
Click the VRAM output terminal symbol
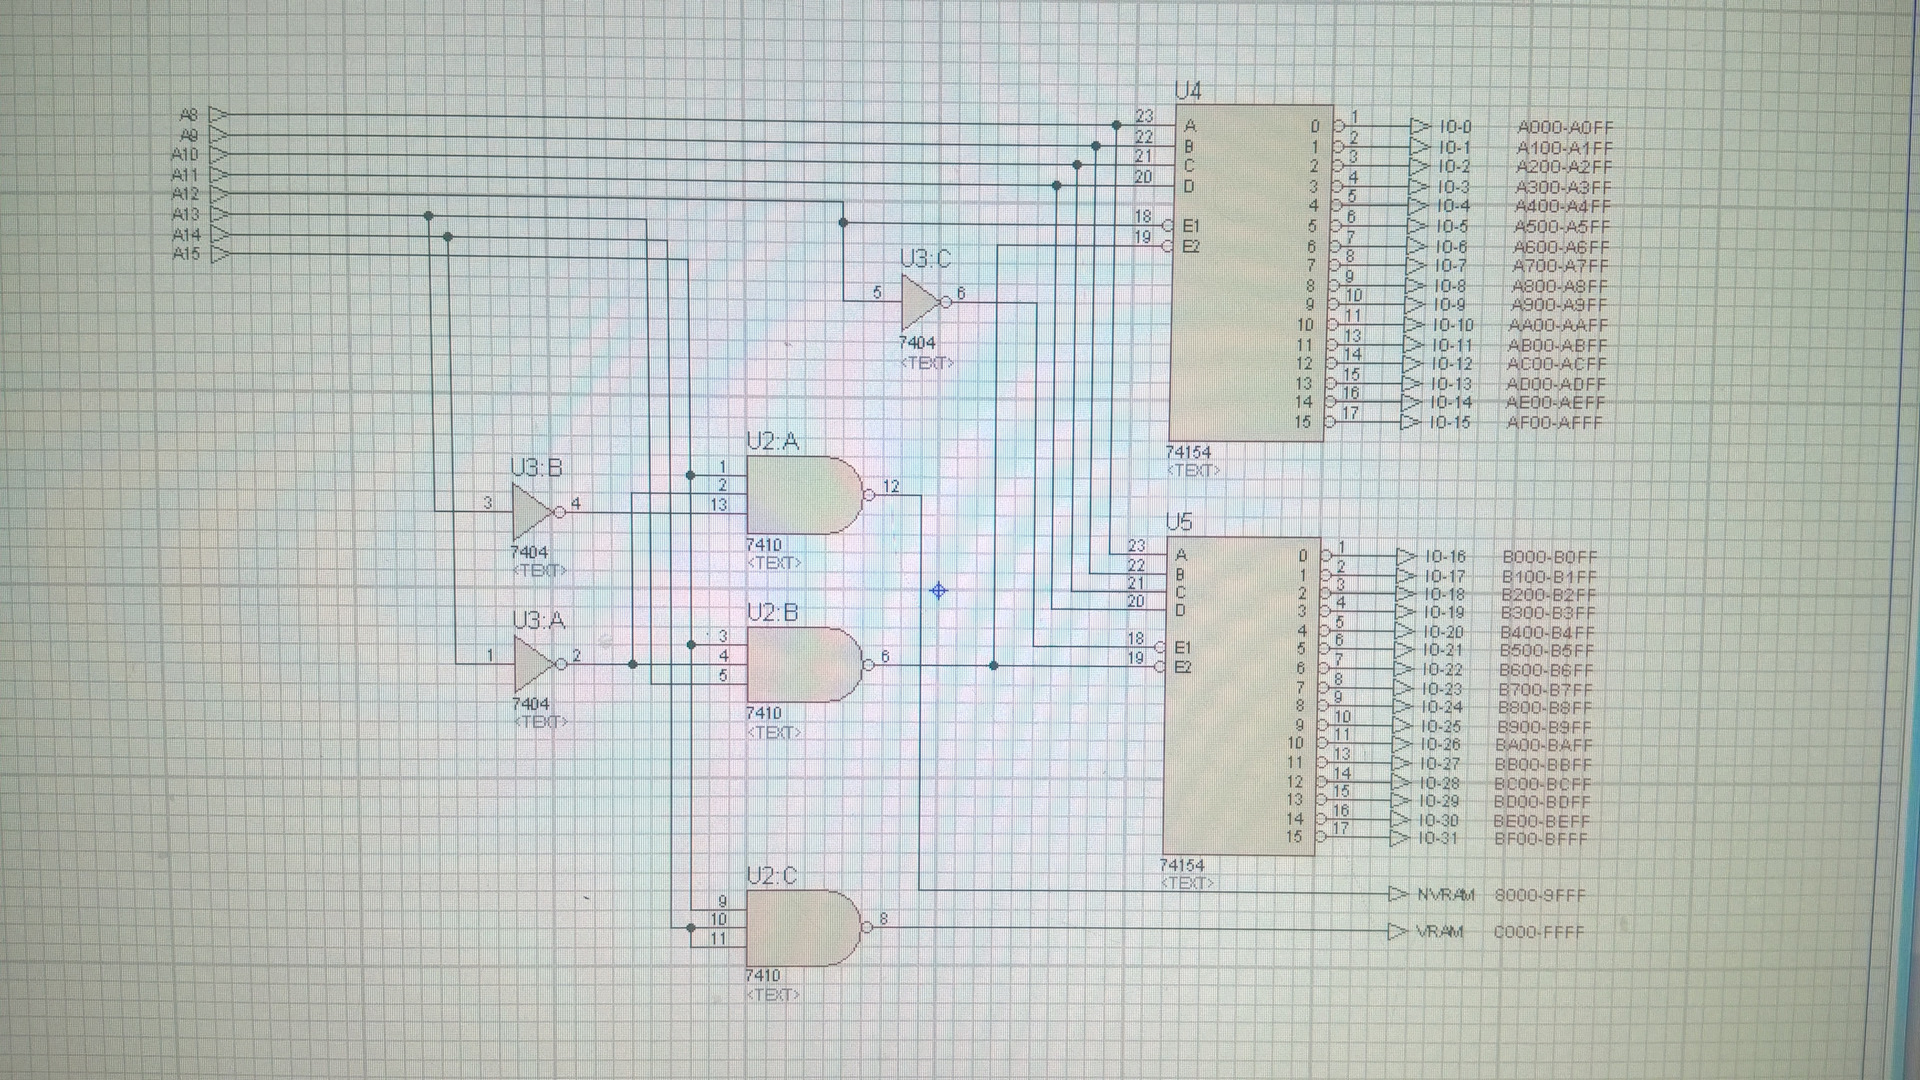pyautogui.click(x=1398, y=931)
